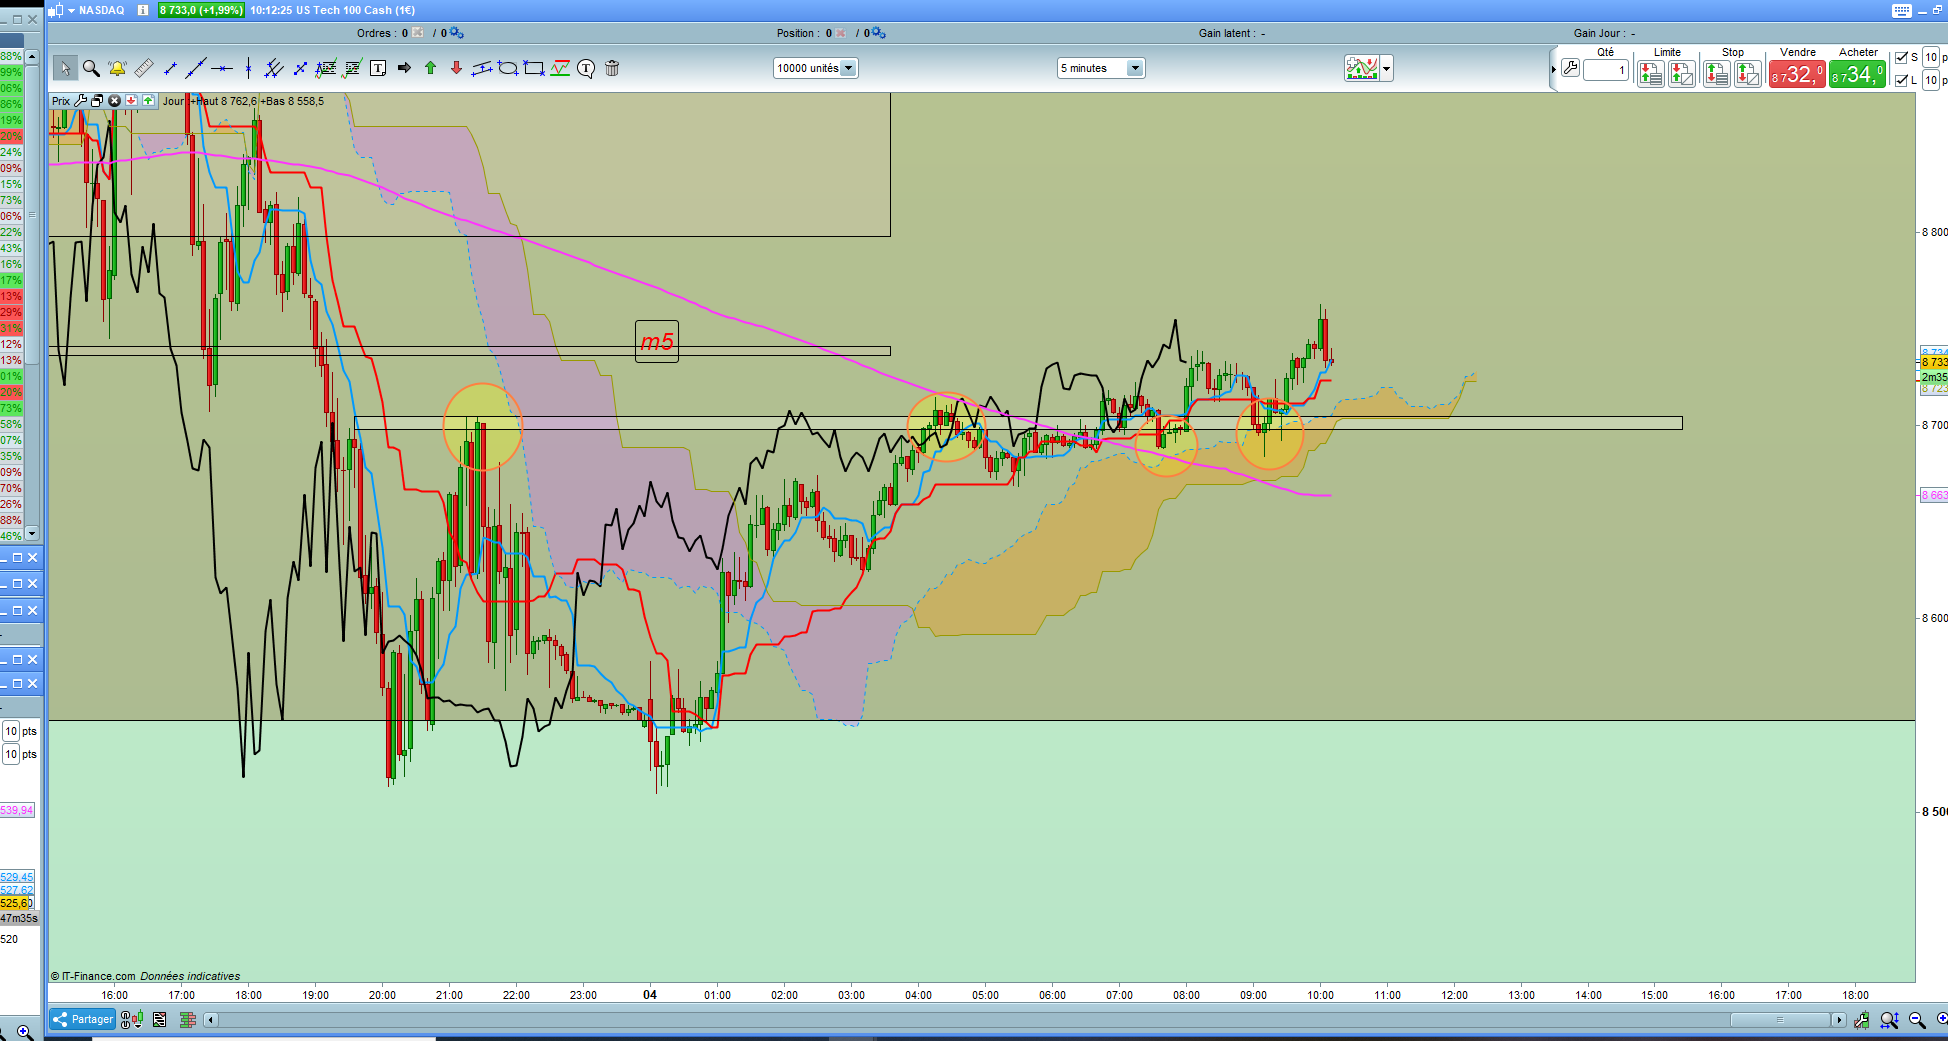The height and width of the screenshot is (1041, 1948).
Task: Open the gear settings beside Ordres
Action: coord(456,33)
